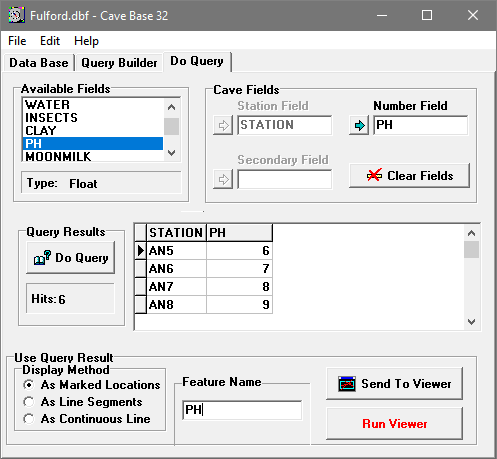
Task: Select the AN5 station cell
Action: (176, 251)
